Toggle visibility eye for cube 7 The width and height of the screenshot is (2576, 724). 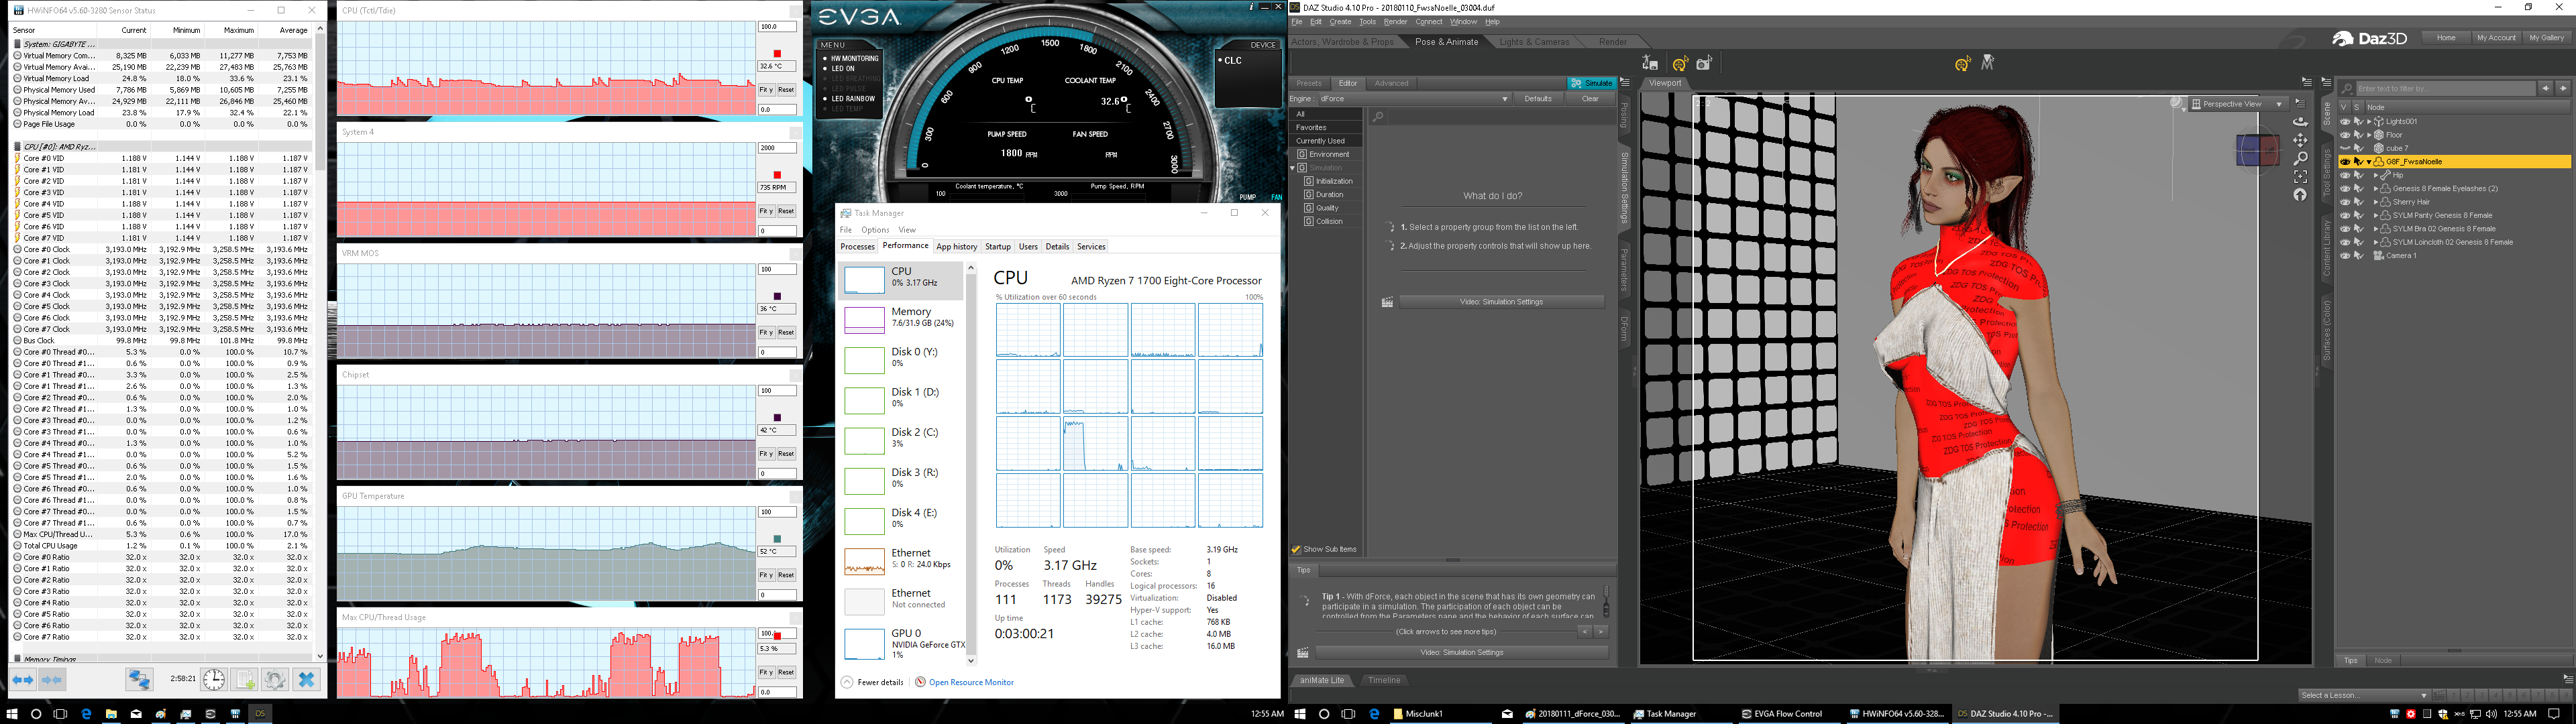(2345, 148)
